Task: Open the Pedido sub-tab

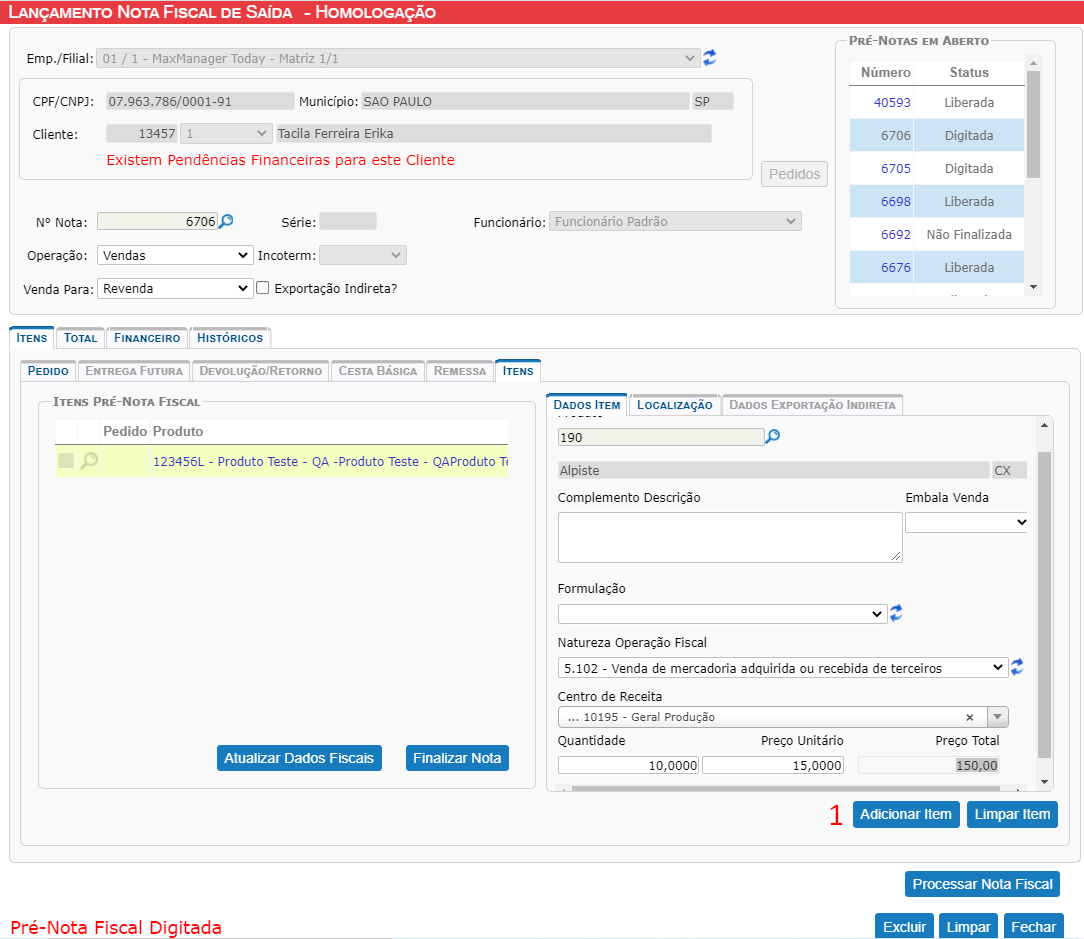Action: (x=48, y=371)
